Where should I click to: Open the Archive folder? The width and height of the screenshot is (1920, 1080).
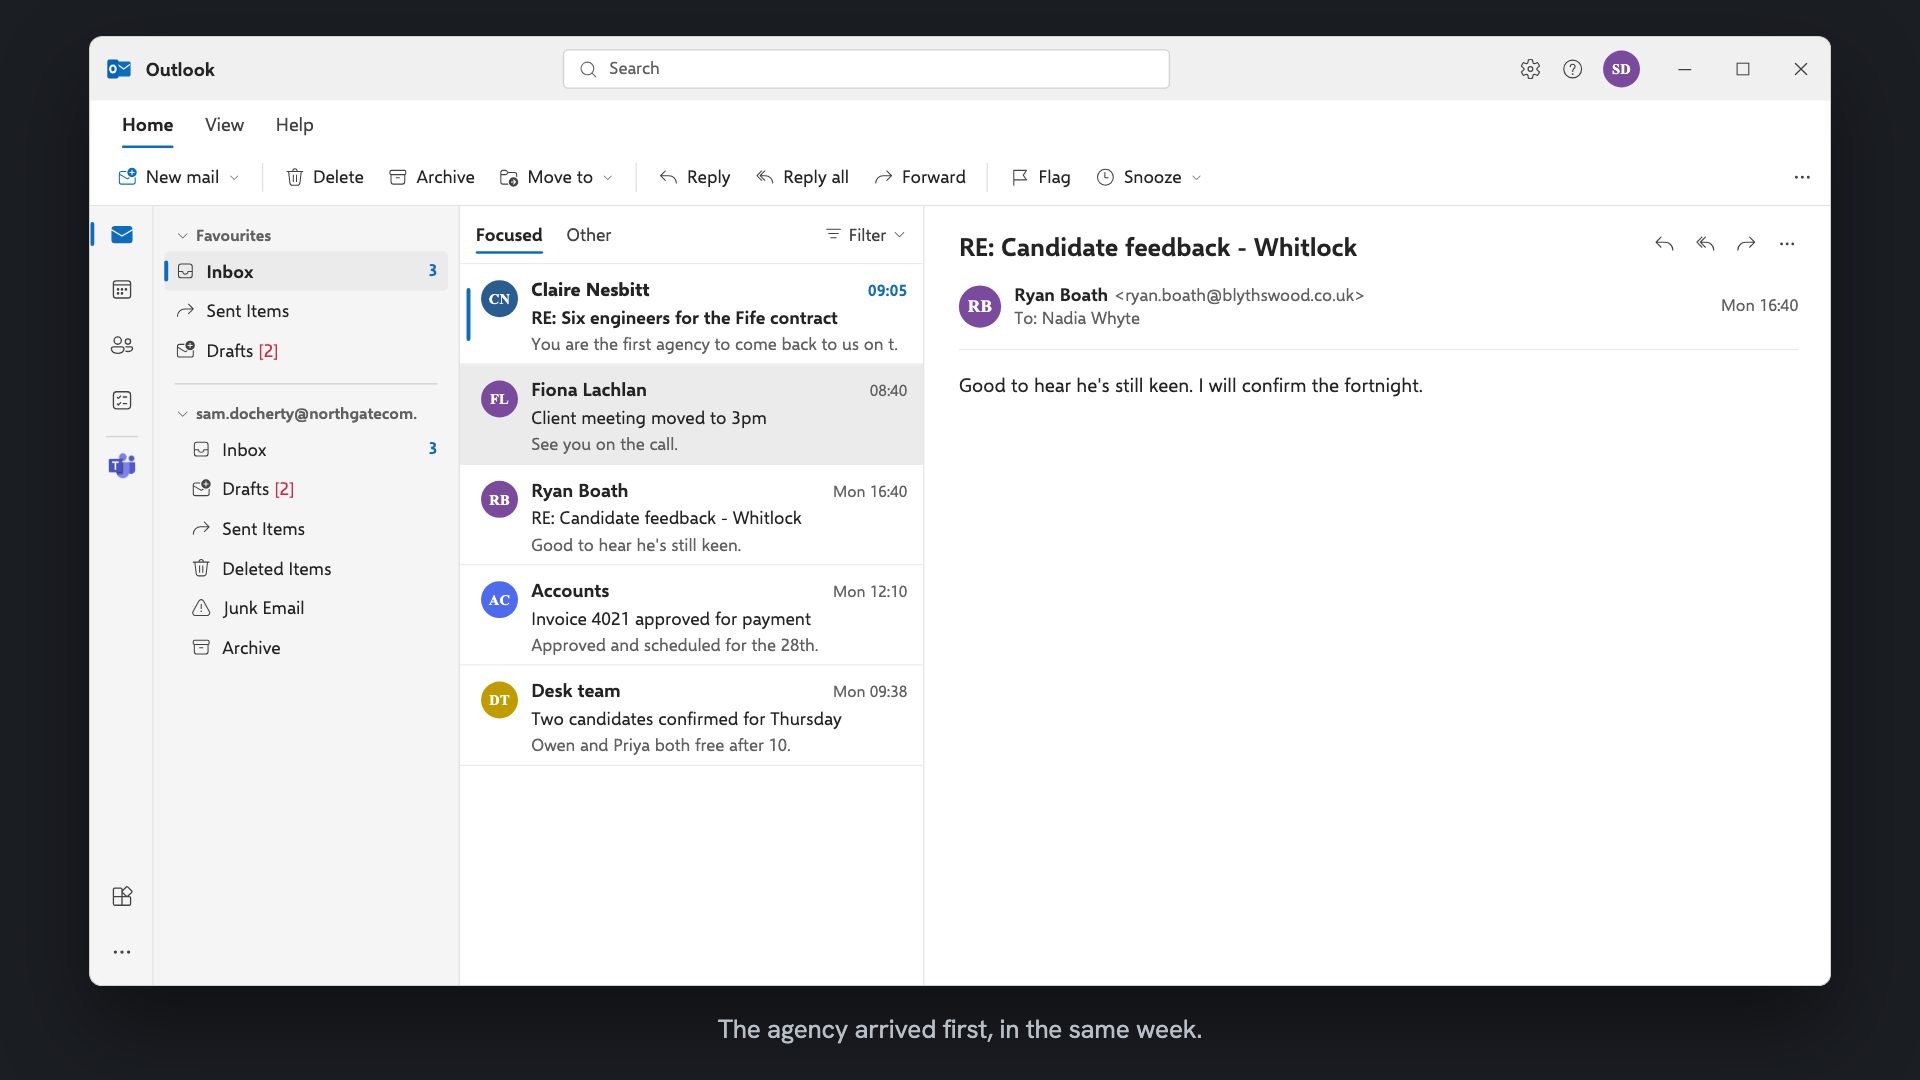click(x=306, y=648)
